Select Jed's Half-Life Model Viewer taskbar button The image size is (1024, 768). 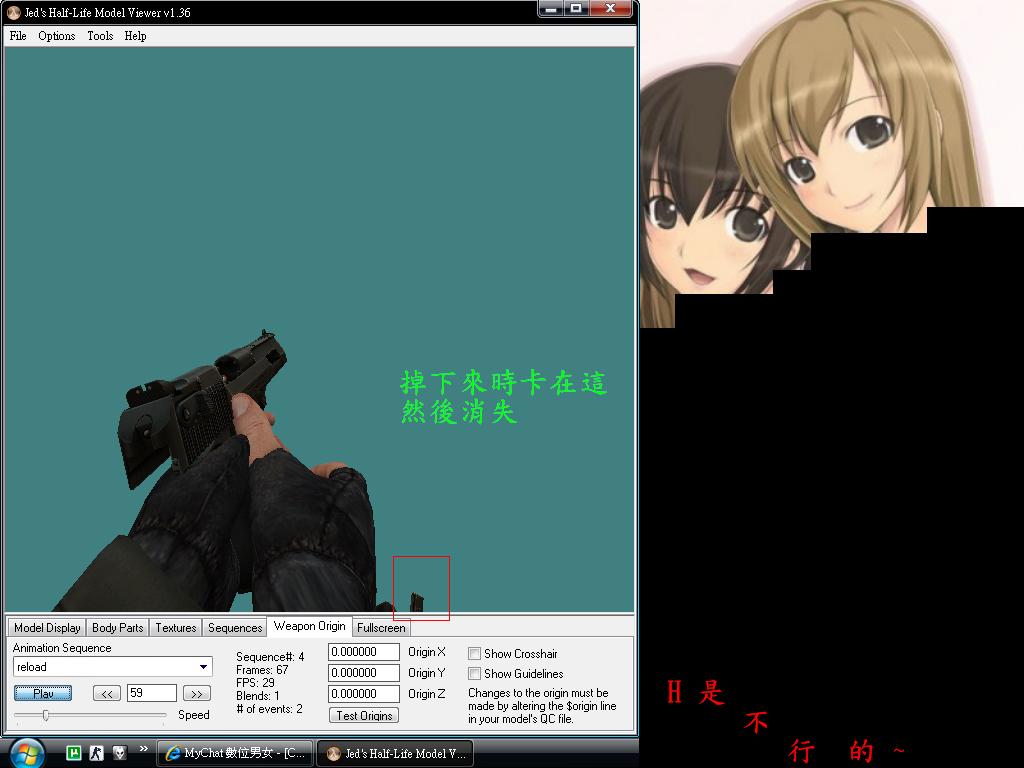394,753
